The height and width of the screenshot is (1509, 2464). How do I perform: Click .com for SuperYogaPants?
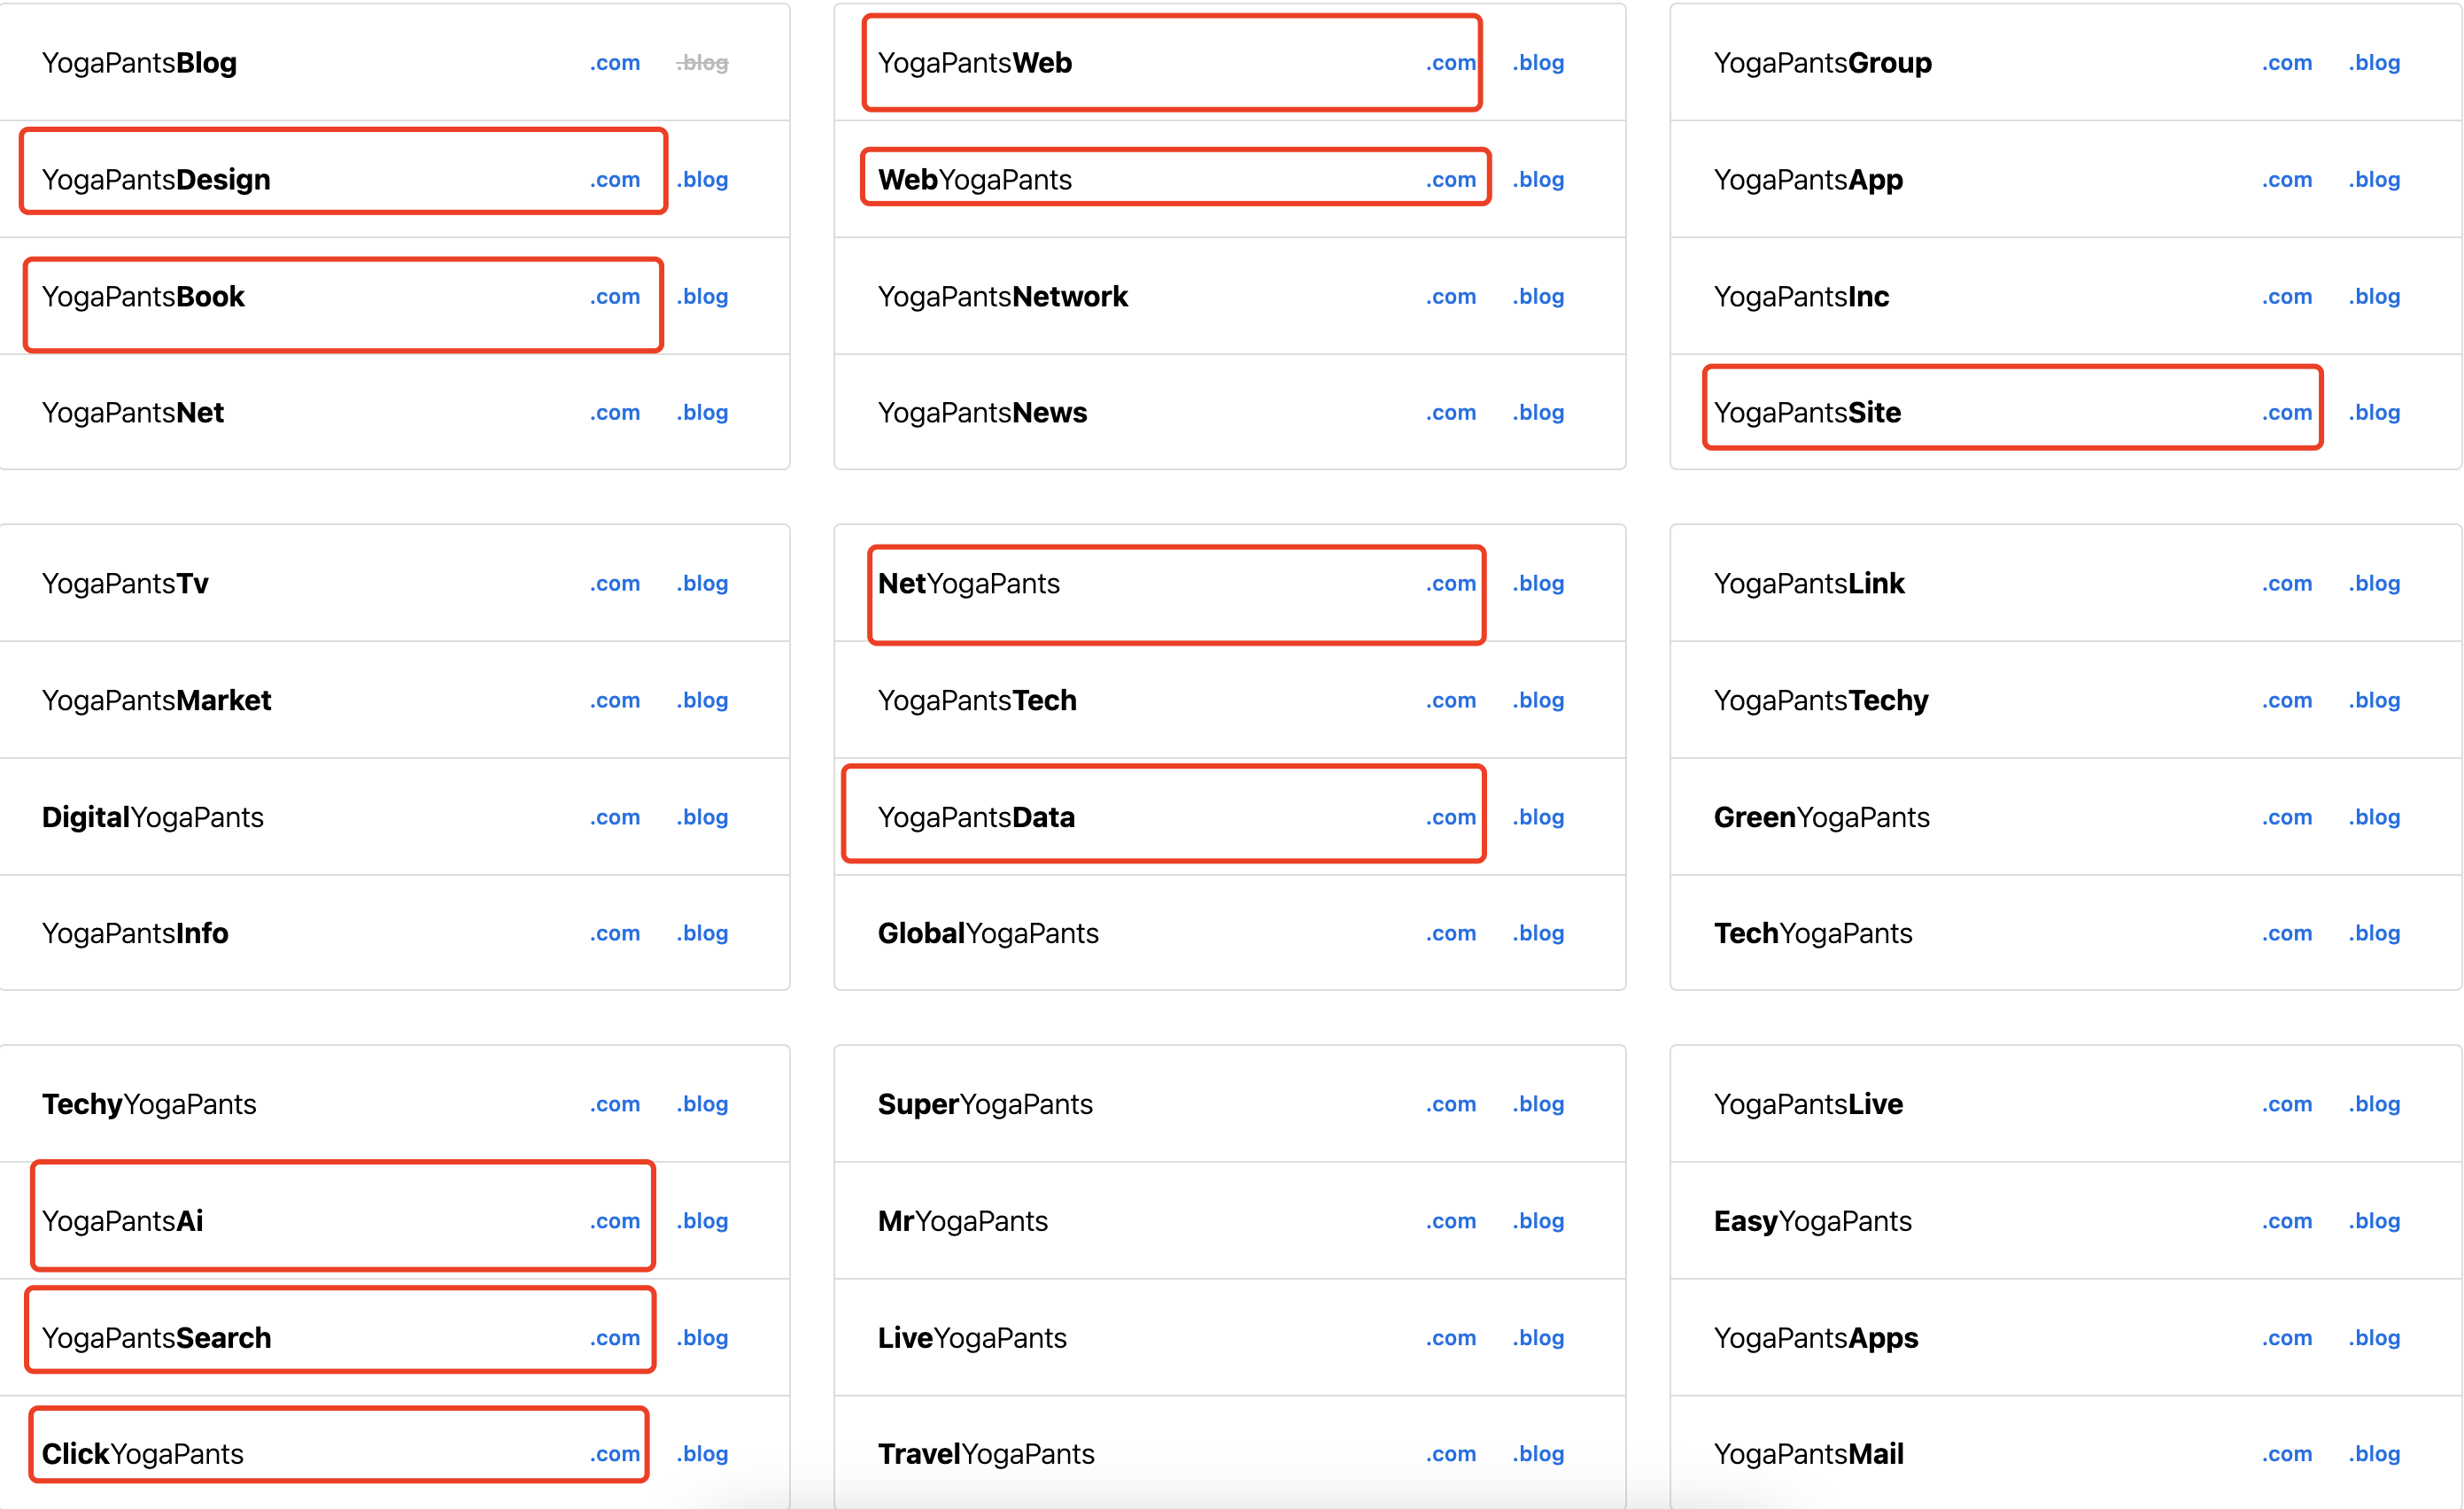(x=1451, y=1104)
